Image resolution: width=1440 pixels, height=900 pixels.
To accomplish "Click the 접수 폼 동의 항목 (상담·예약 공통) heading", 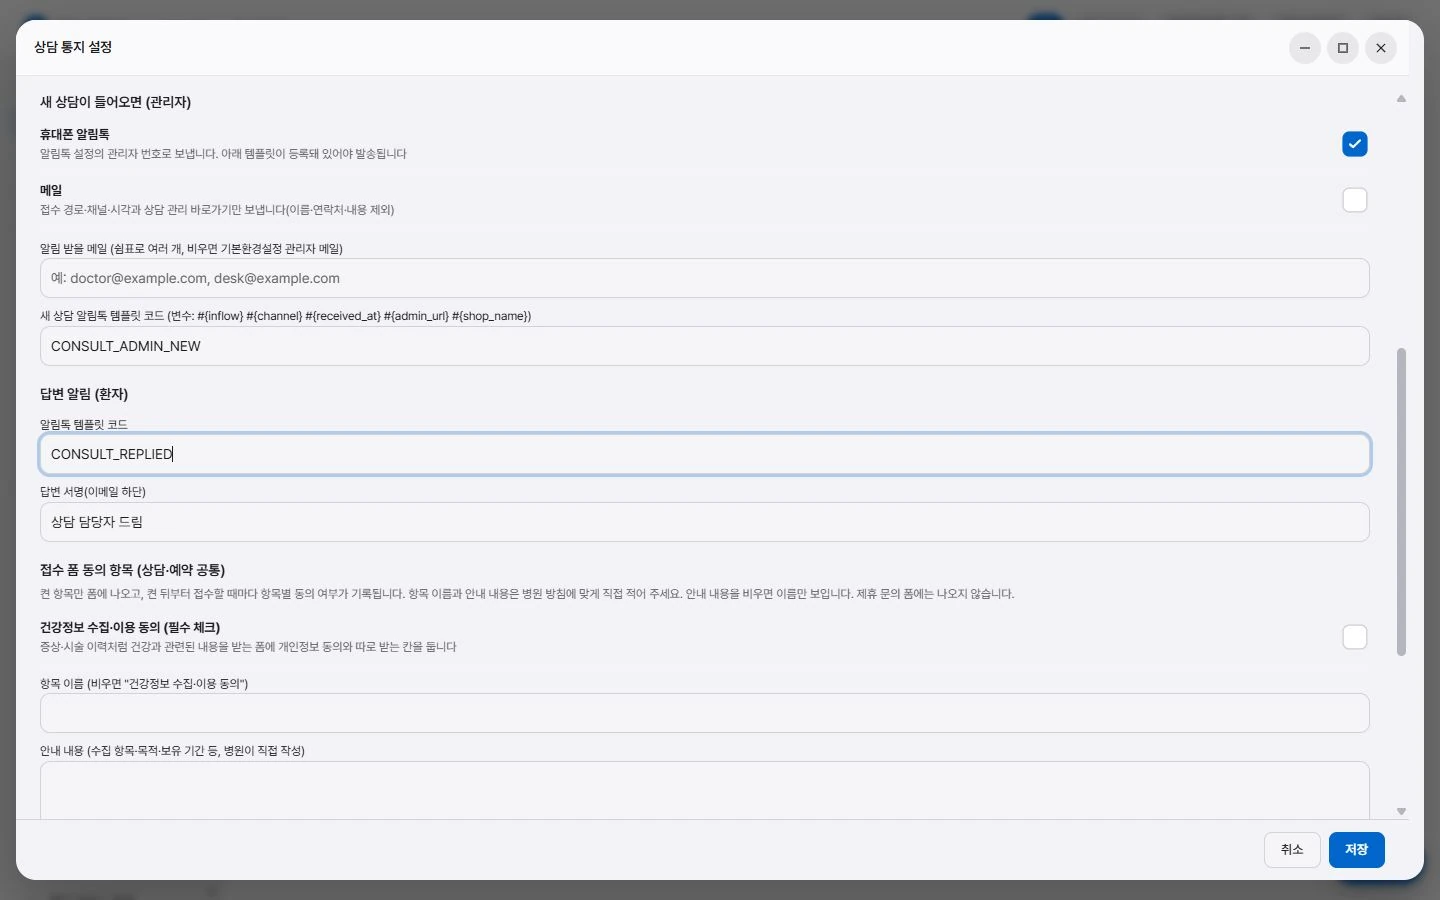I will (x=132, y=570).
